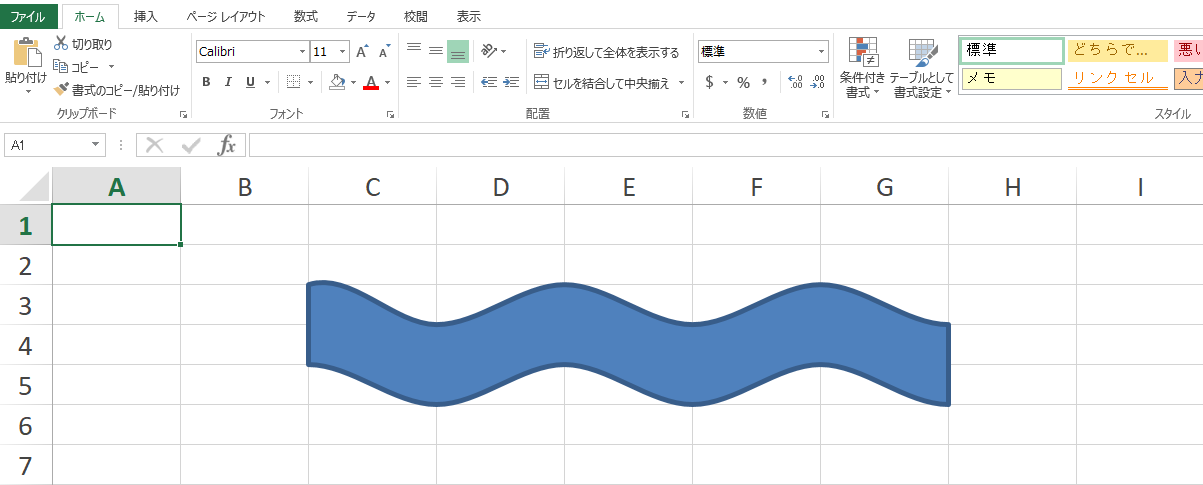Image resolution: width=1203 pixels, height=485 pixels.
Task: Open the 数式 (Formulas) tab
Action: coord(307,17)
